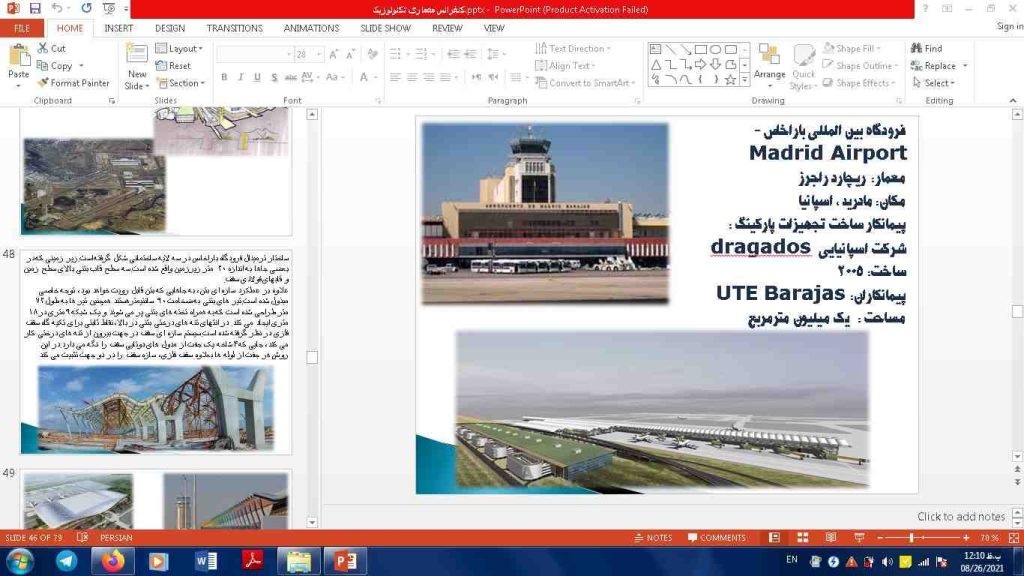The width and height of the screenshot is (1024, 576).
Task: Open Firefox from taskbar
Action: pos(112,561)
